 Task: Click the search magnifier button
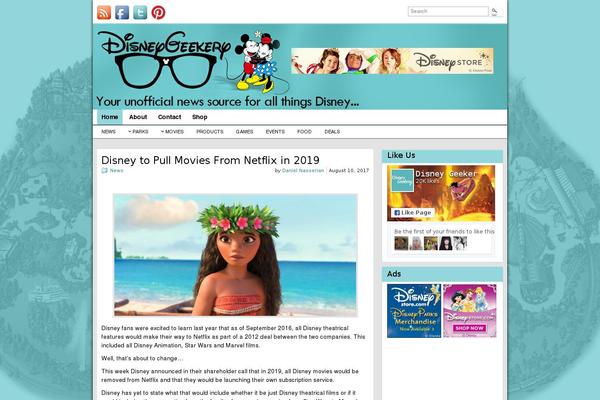[494, 11]
